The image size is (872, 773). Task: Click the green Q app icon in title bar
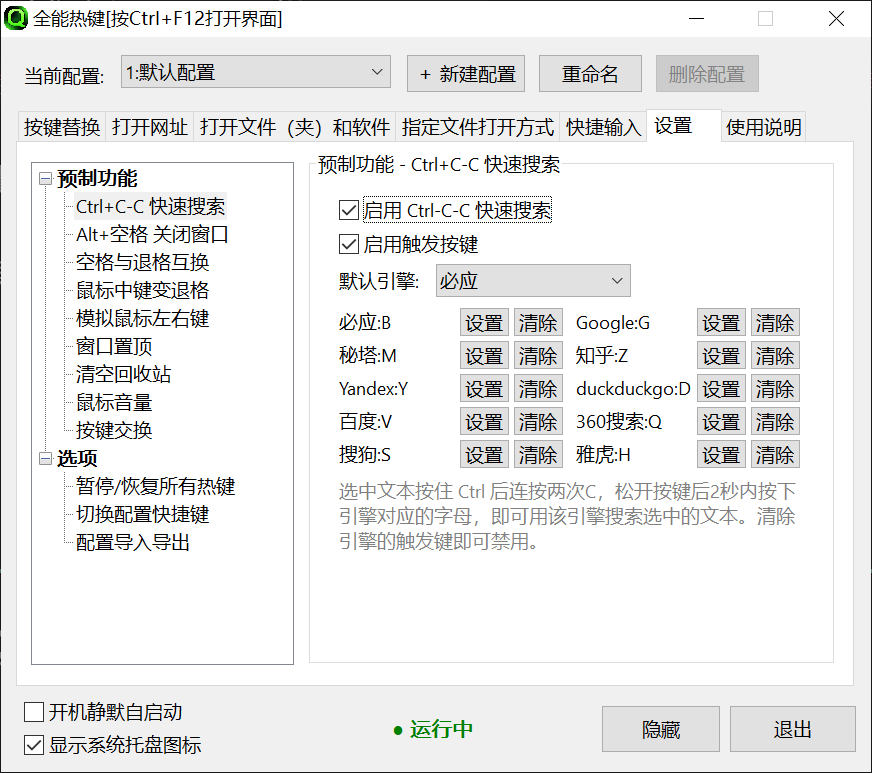(16, 18)
